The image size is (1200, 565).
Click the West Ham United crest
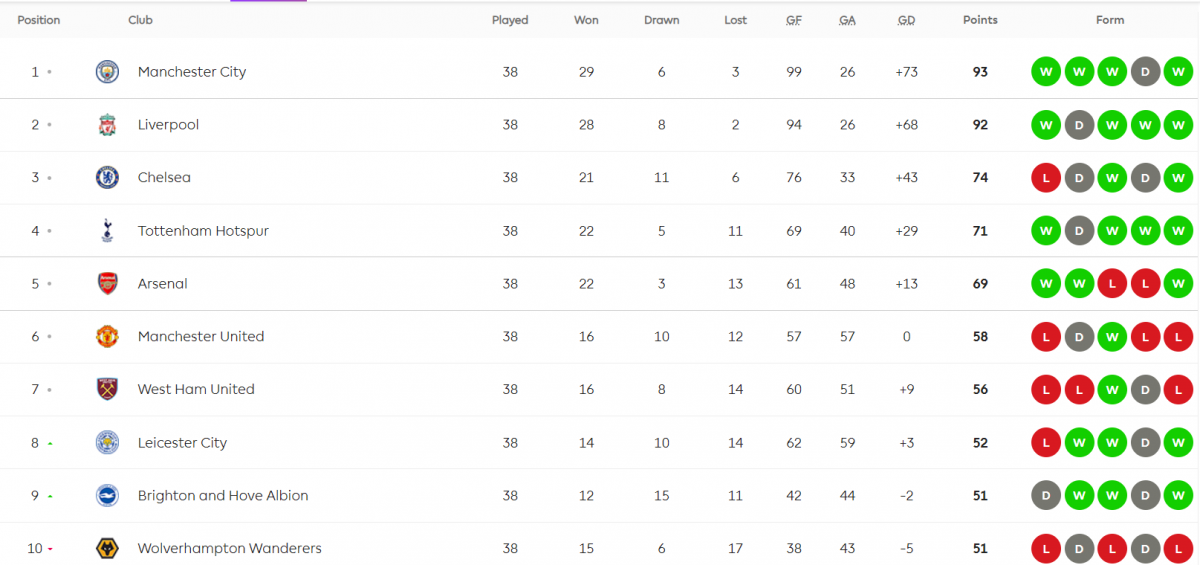pos(107,390)
